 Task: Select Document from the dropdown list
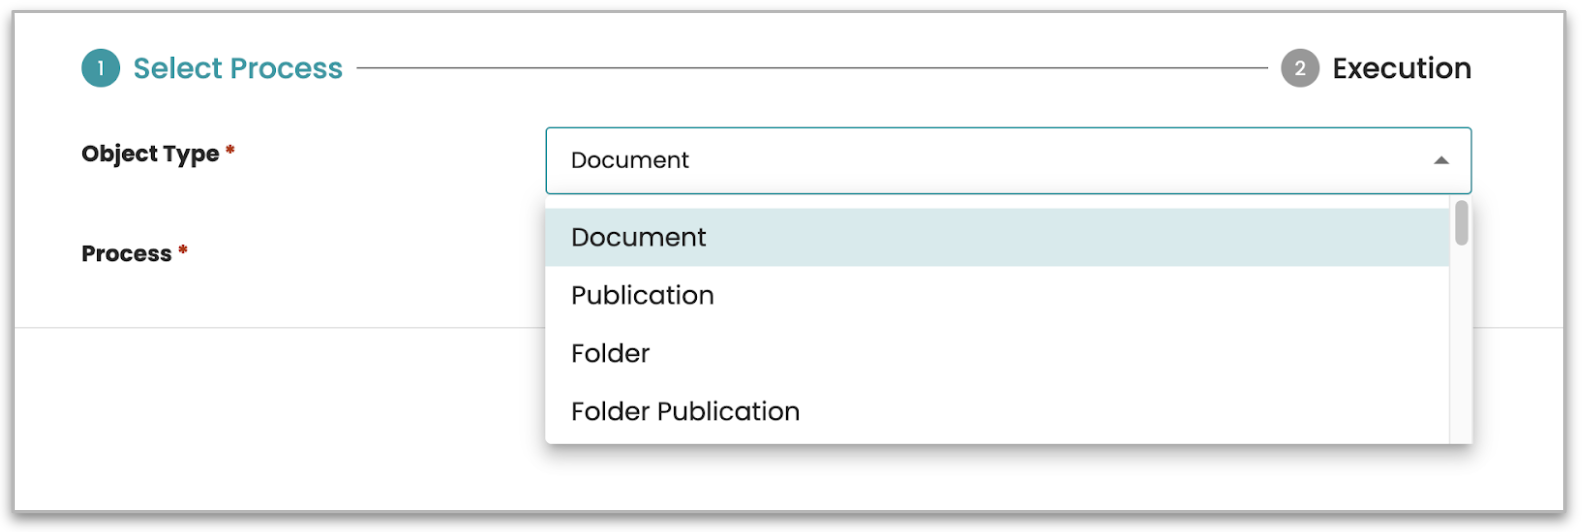point(638,237)
